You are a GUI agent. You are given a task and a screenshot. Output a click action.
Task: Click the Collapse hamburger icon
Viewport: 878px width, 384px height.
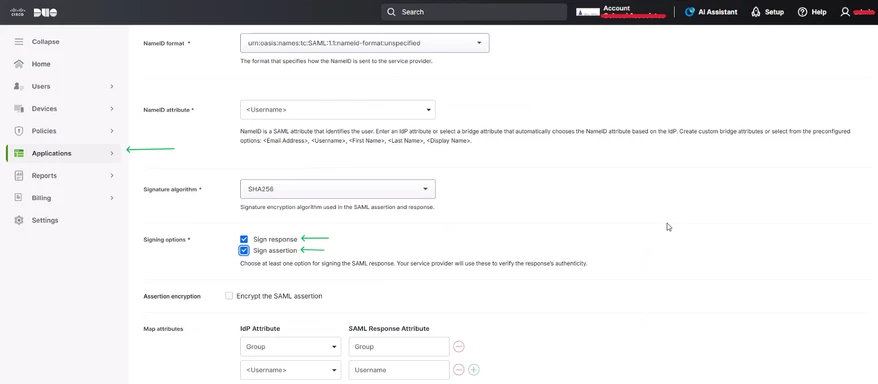tap(19, 42)
